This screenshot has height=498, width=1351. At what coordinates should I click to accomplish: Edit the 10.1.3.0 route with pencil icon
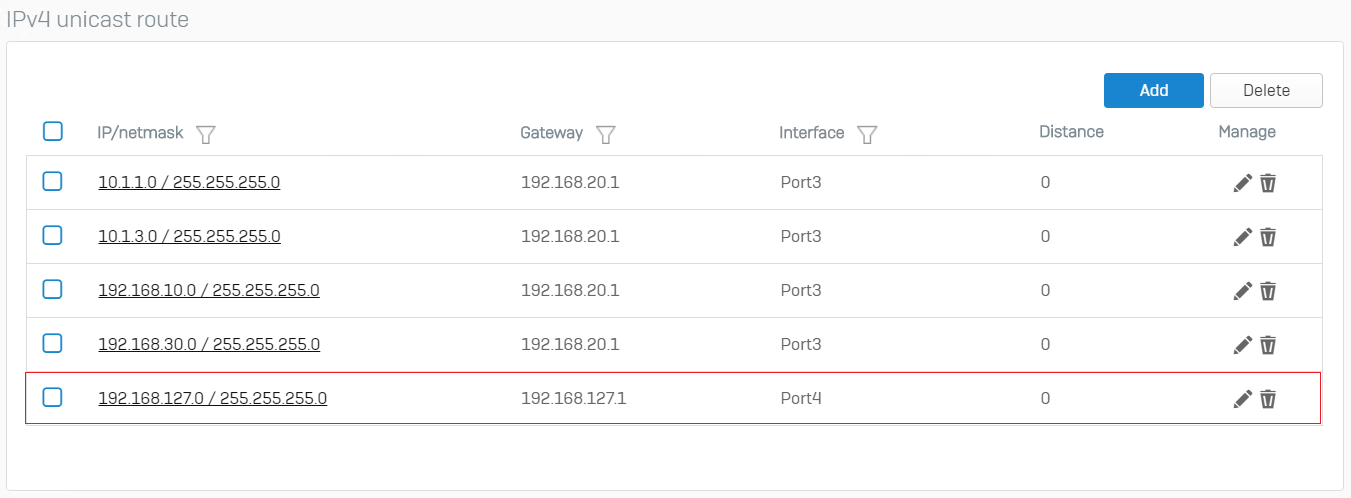pyautogui.click(x=1242, y=237)
